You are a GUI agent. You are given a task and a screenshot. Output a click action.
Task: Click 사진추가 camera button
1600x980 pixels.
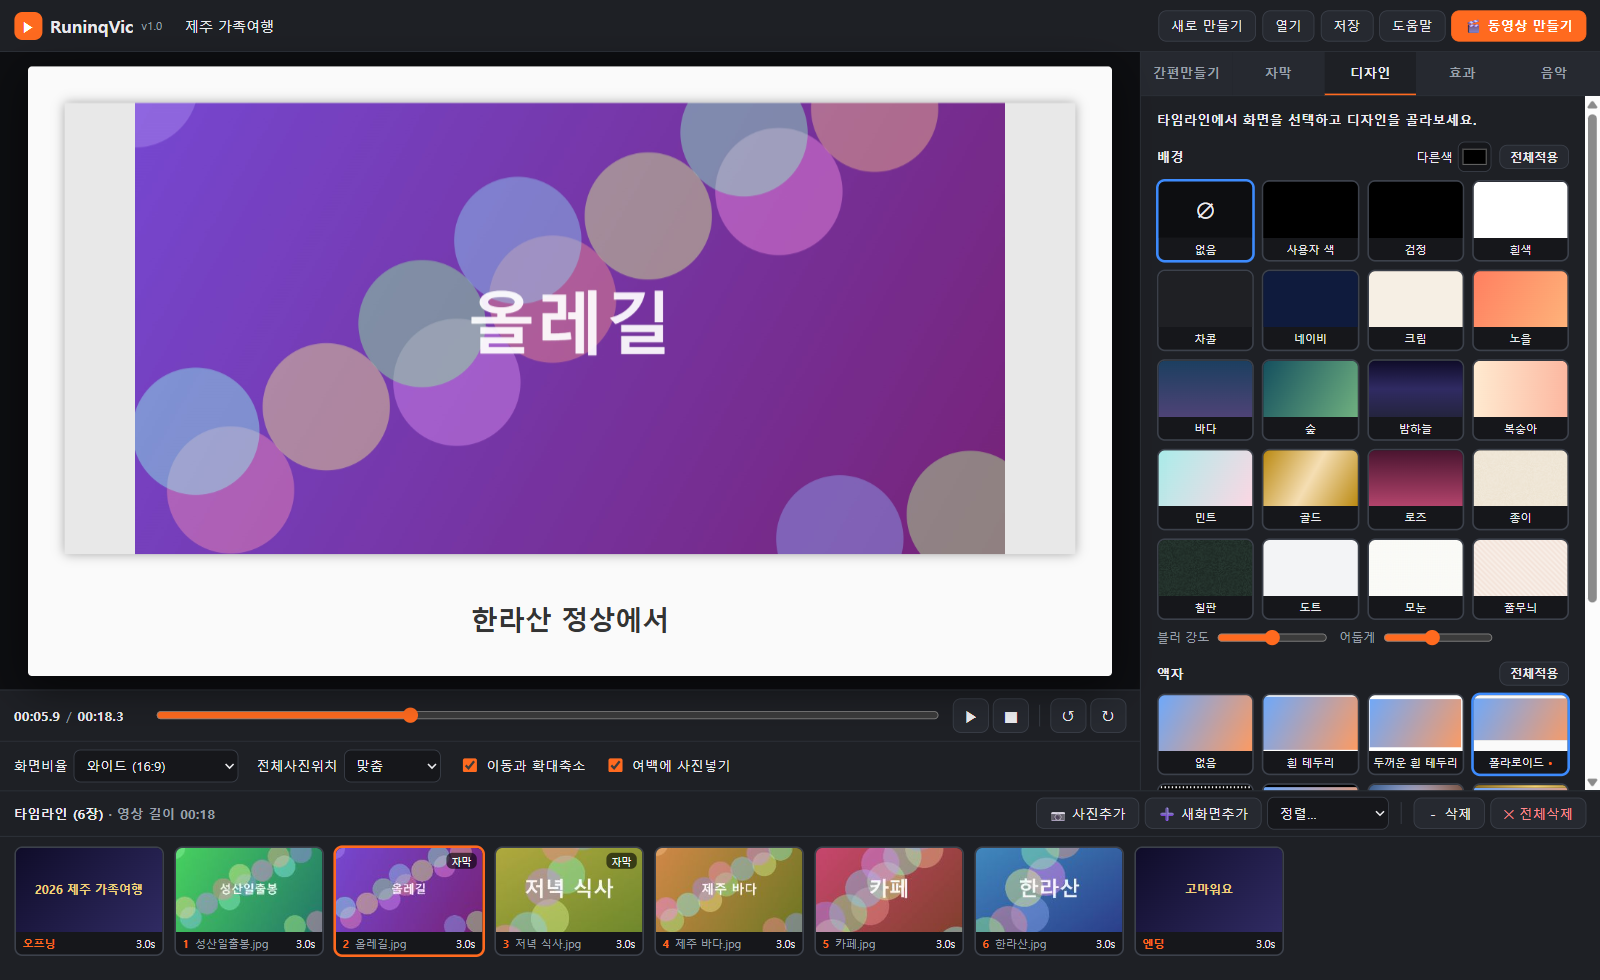(x=1088, y=814)
